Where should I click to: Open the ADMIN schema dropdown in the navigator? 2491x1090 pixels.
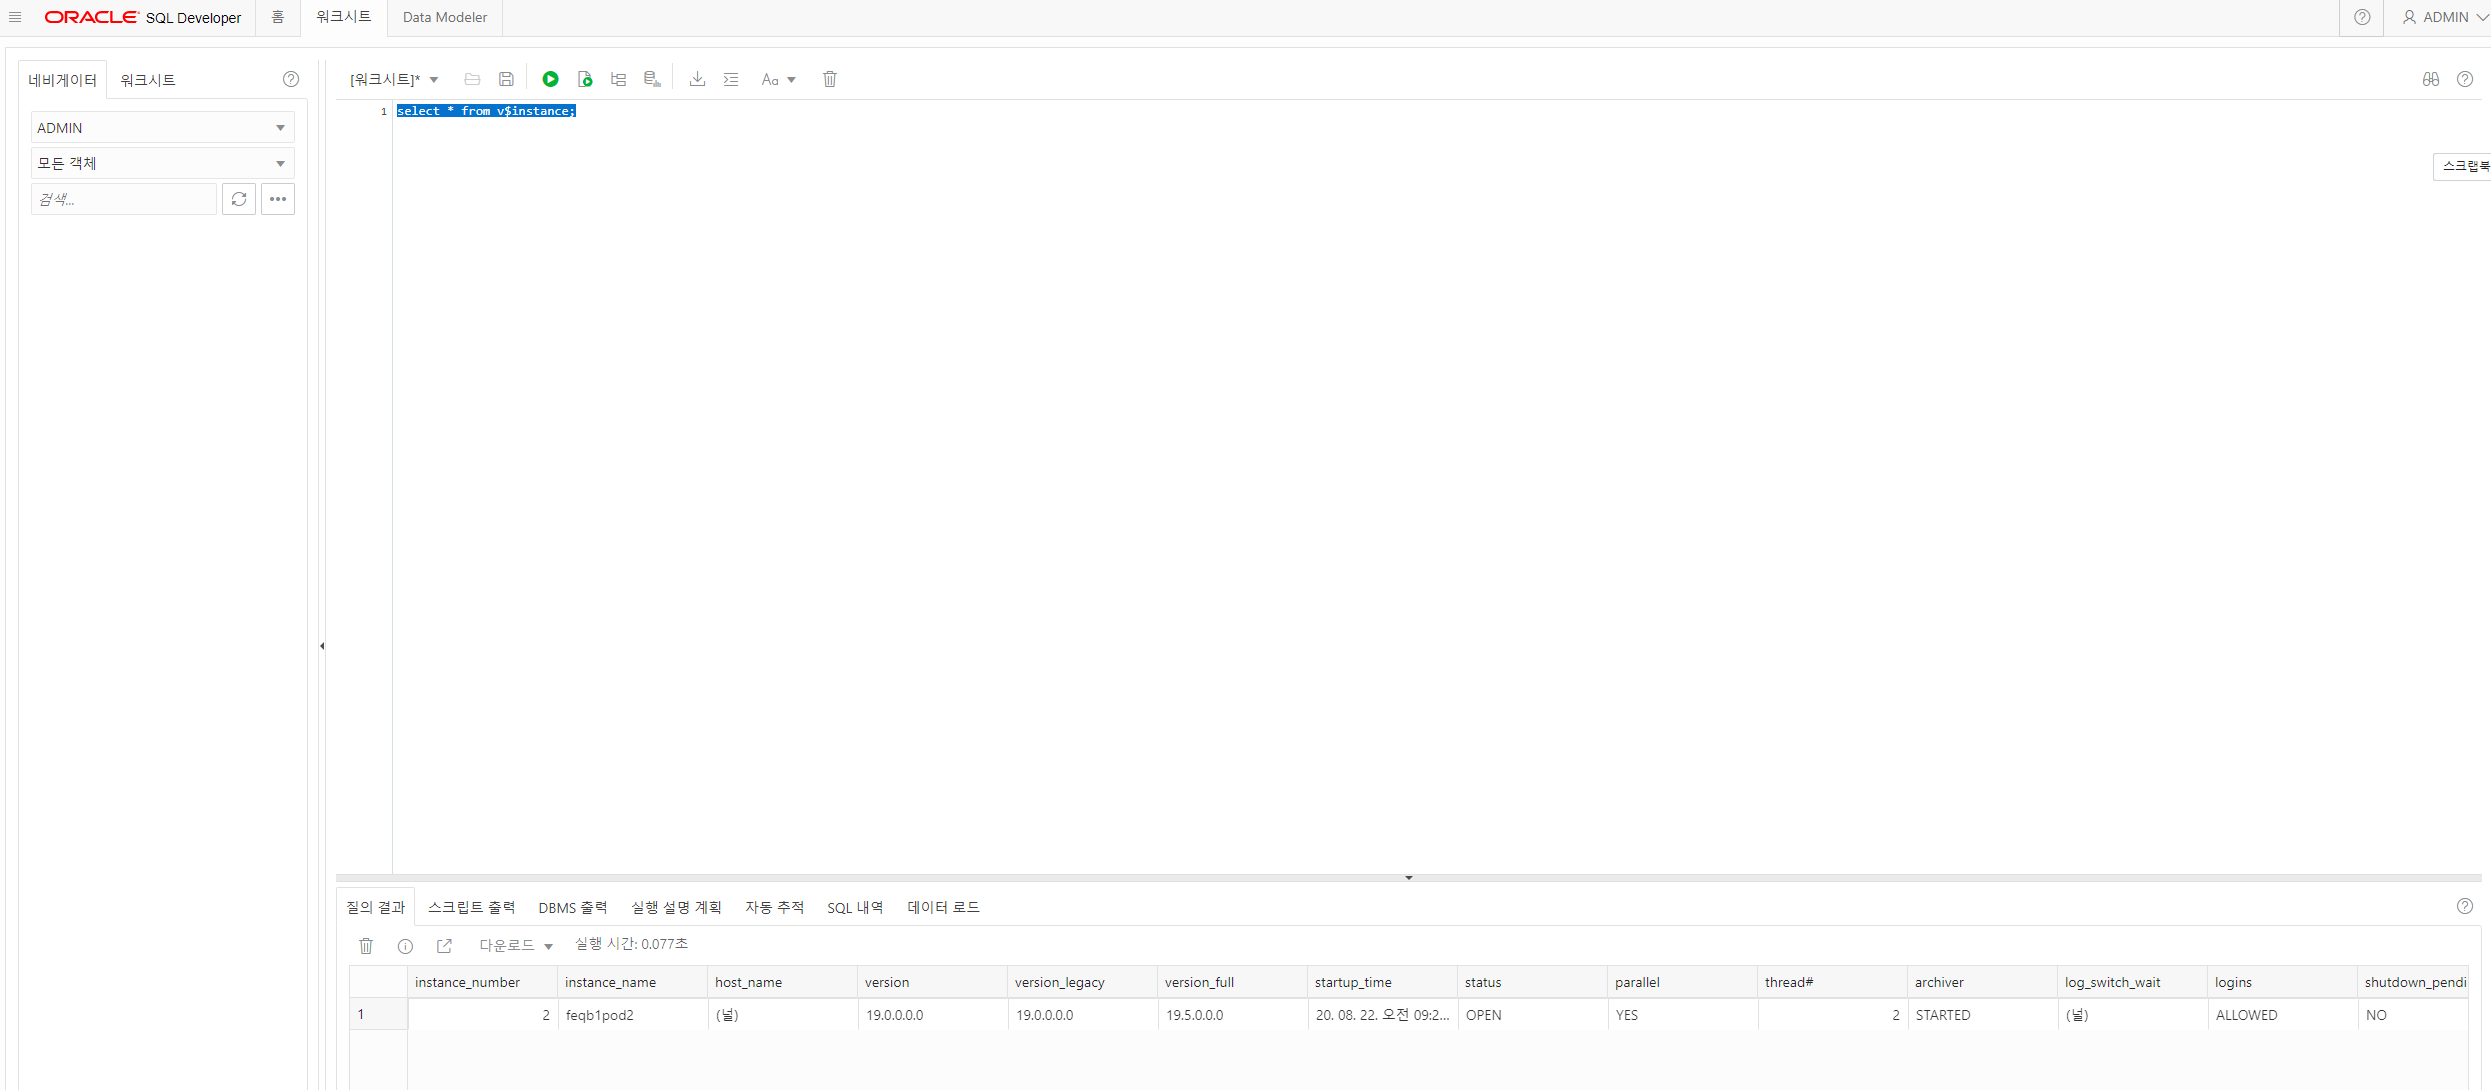click(163, 128)
